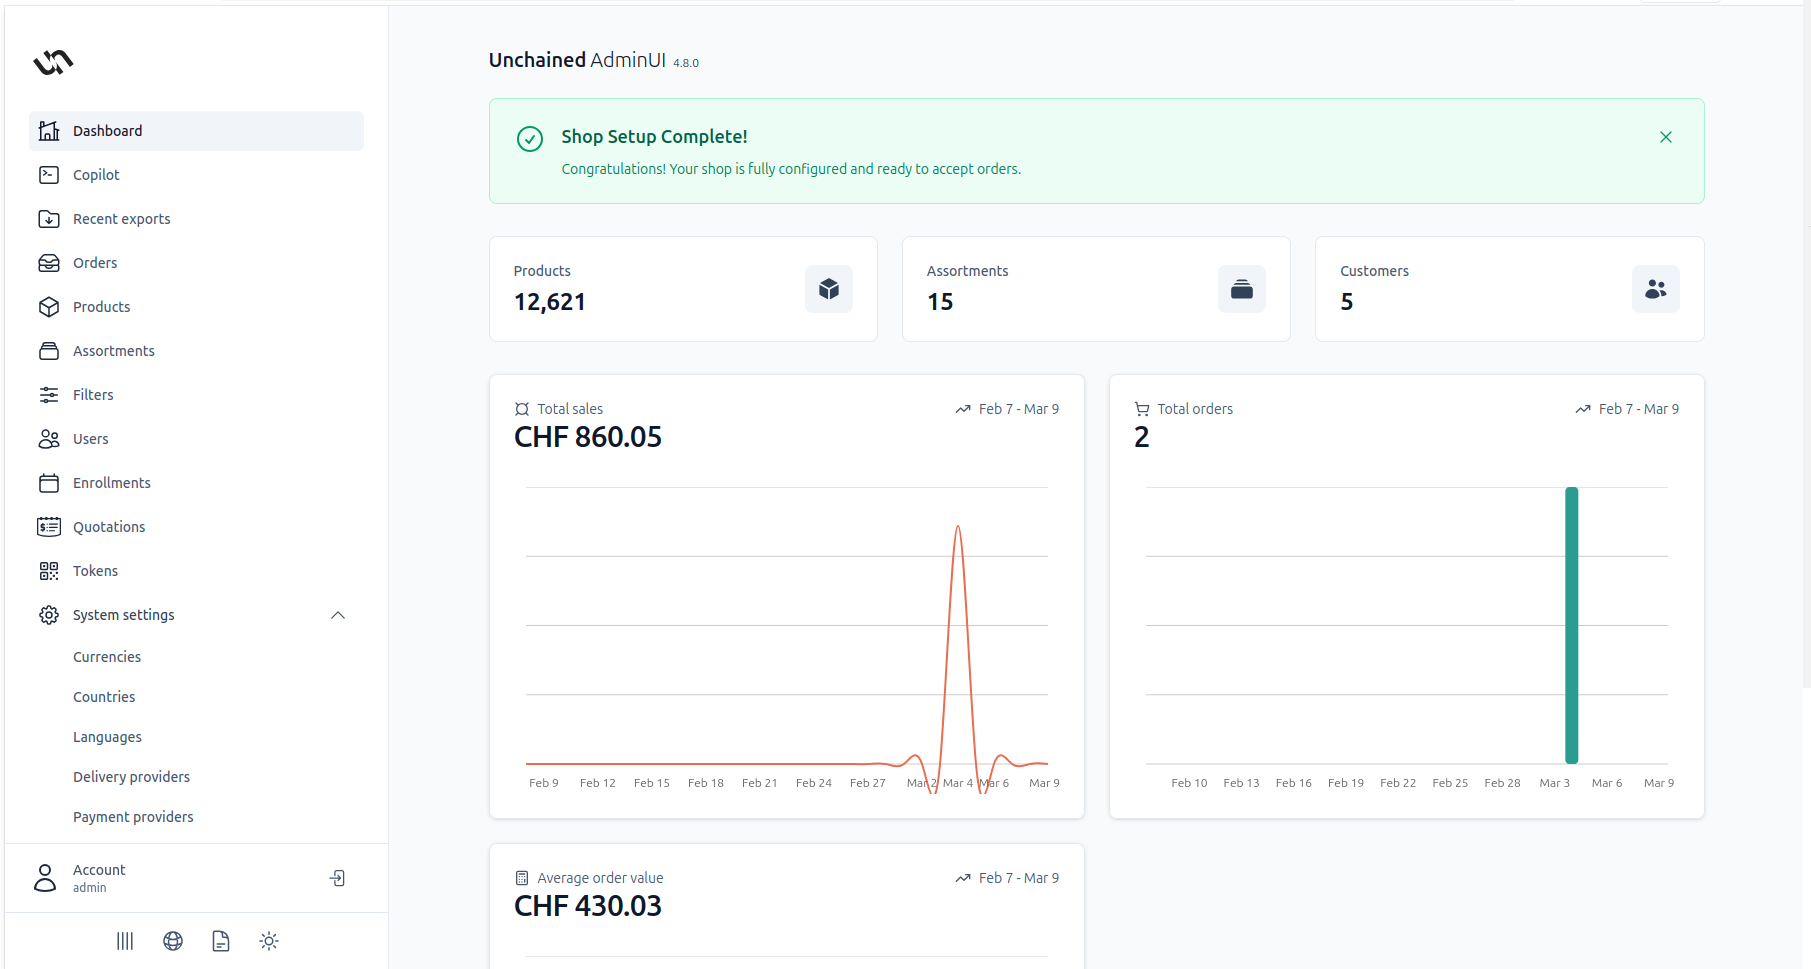The width and height of the screenshot is (1811, 969).
Task: Click the green bar in Total orders chart
Action: pyautogui.click(x=1572, y=625)
